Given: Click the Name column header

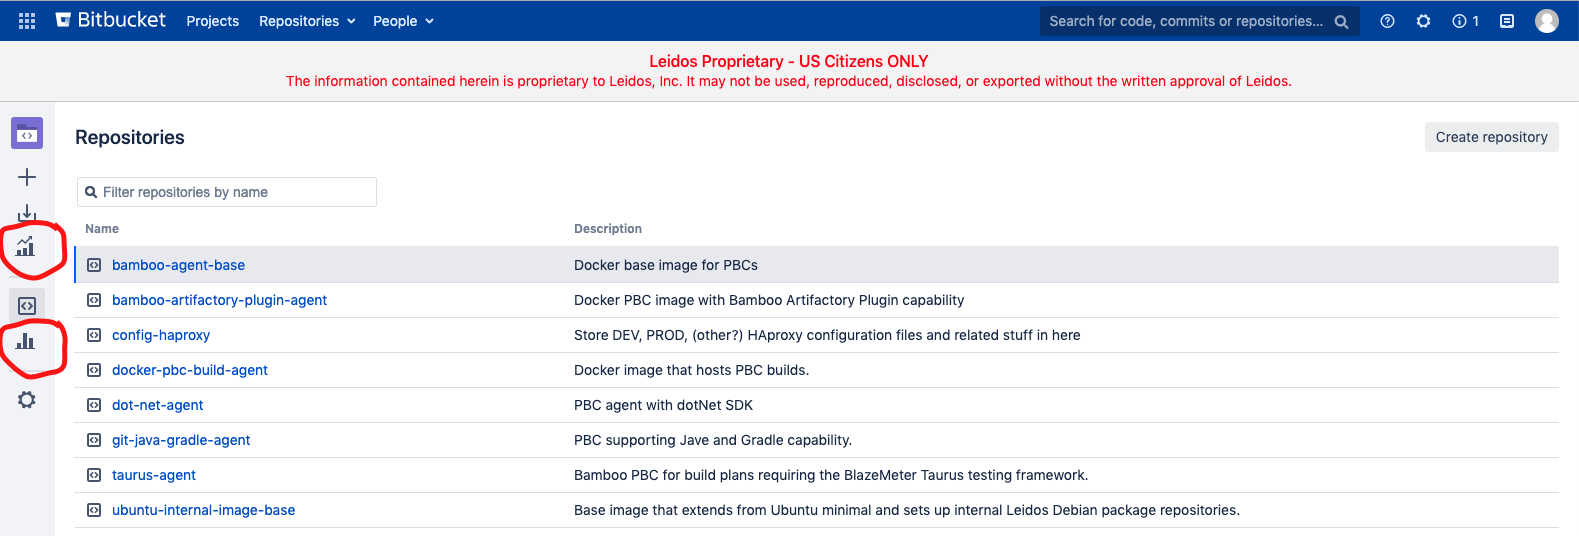Looking at the screenshot, I should tap(102, 229).
